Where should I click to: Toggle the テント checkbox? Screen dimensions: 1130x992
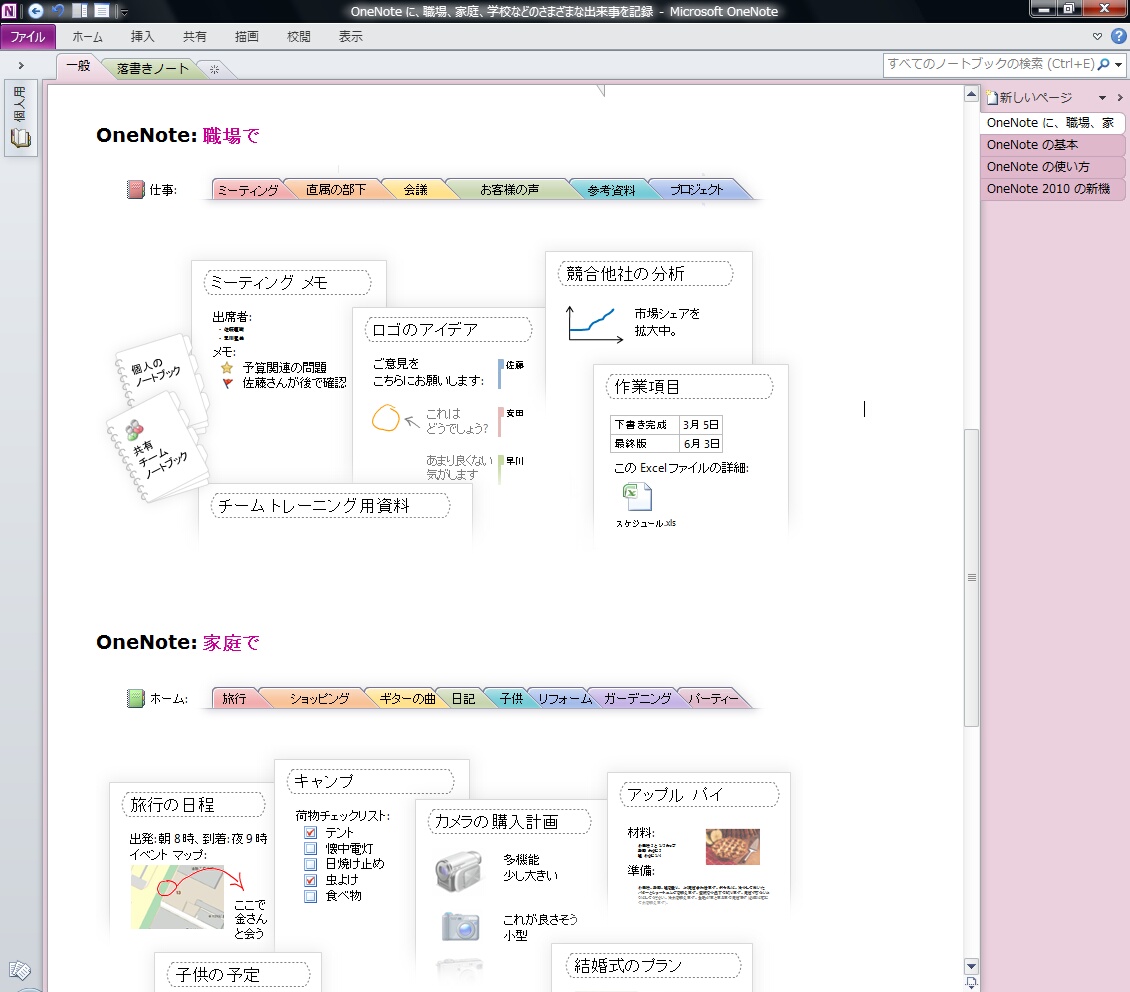tap(311, 833)
